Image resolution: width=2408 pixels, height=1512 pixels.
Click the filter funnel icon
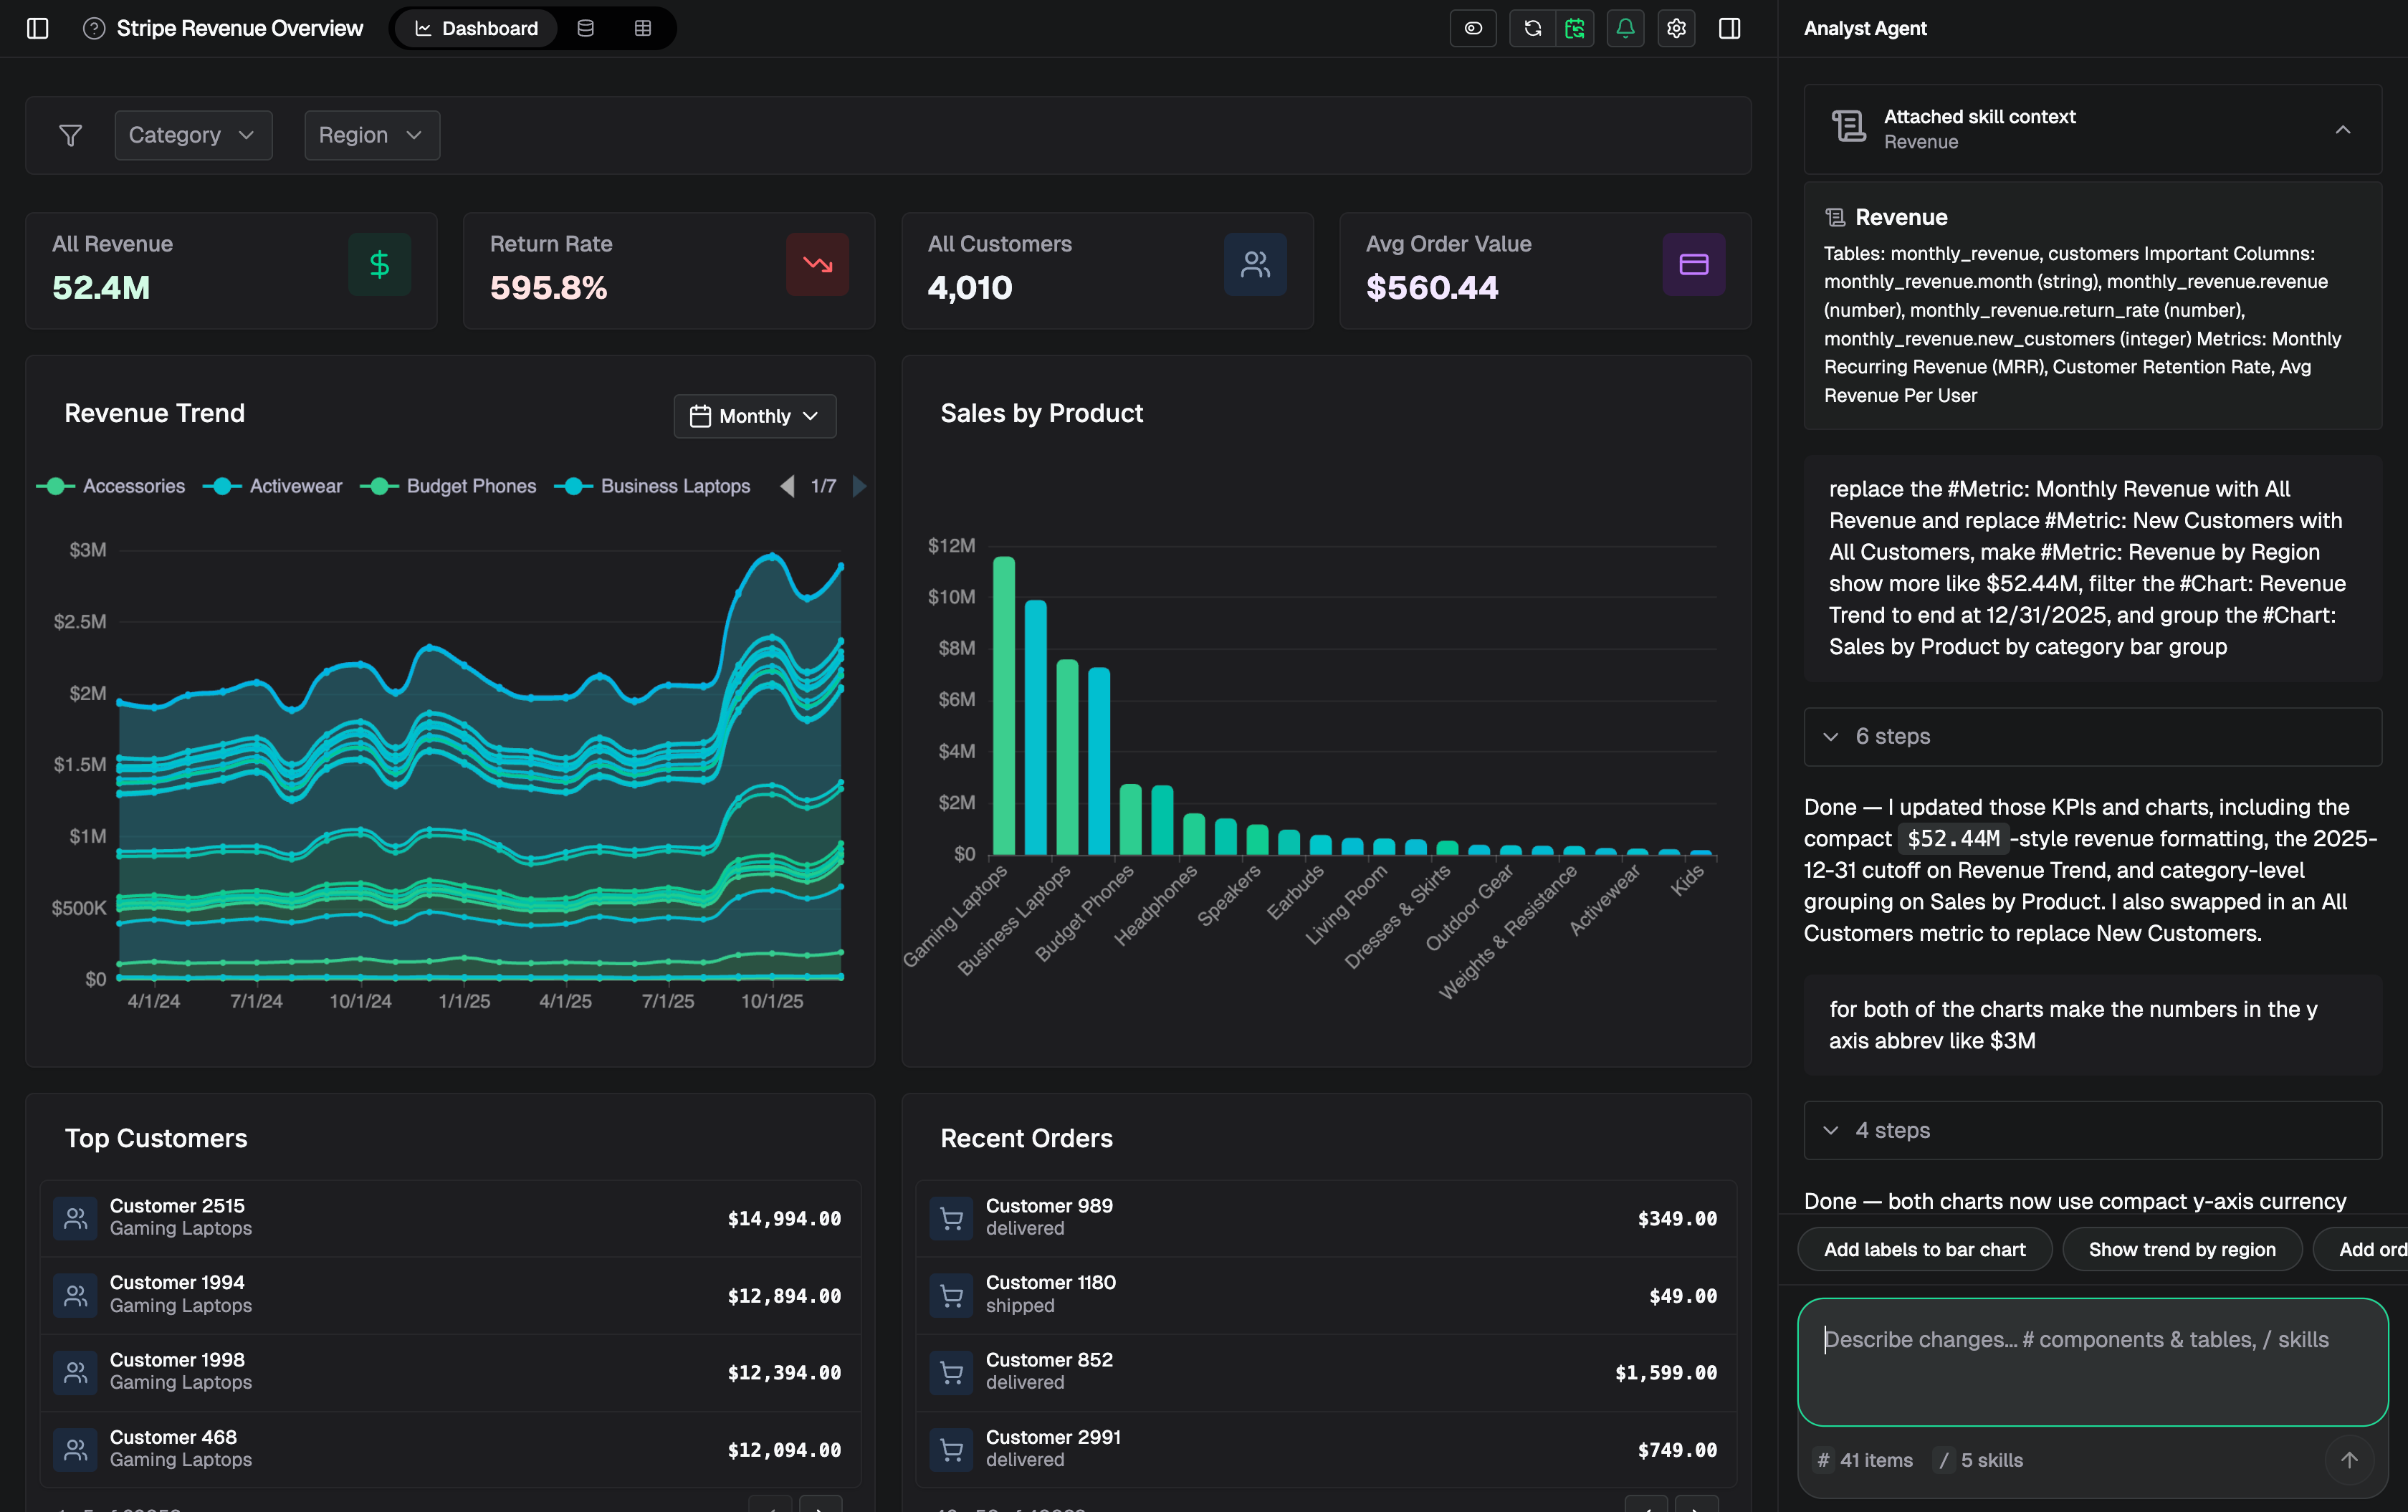pyautogui.click(x=70, y=135)
